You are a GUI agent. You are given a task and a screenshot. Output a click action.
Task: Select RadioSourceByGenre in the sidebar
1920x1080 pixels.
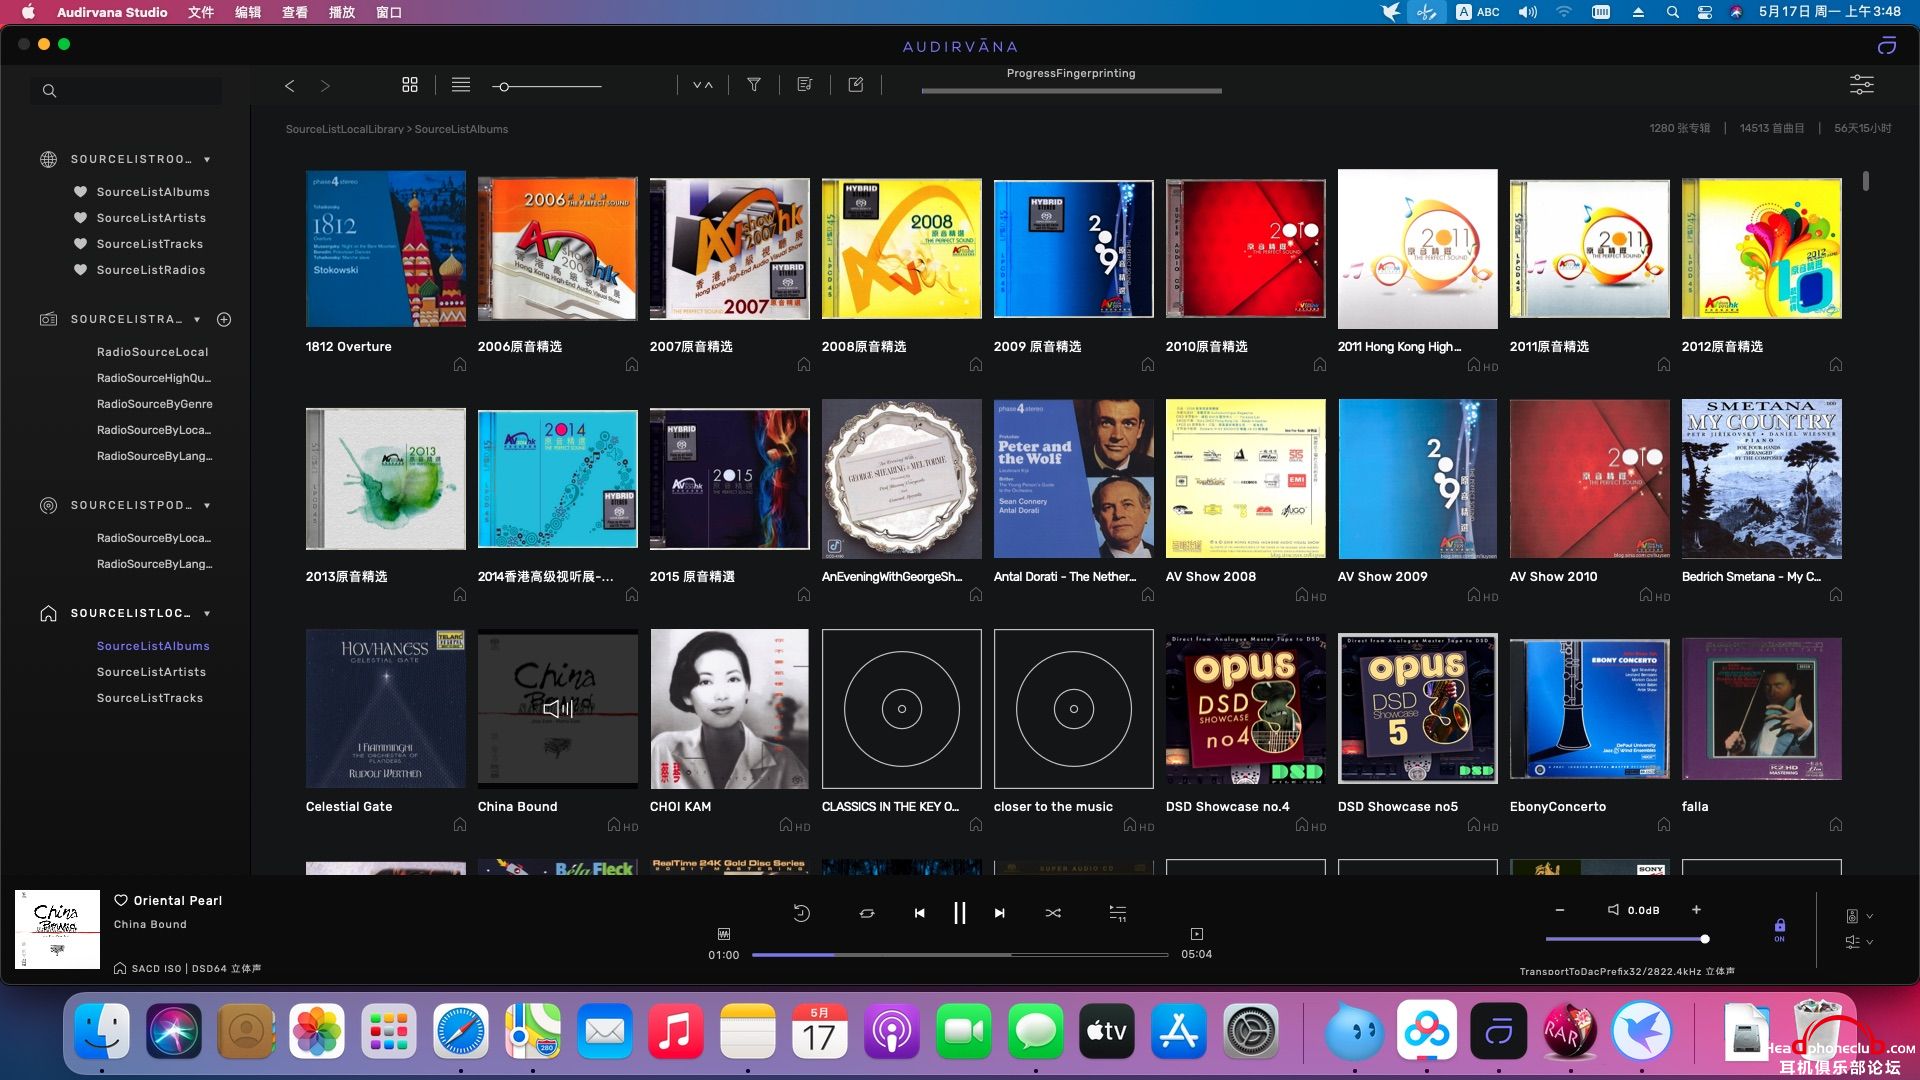[x=155, y=404]
